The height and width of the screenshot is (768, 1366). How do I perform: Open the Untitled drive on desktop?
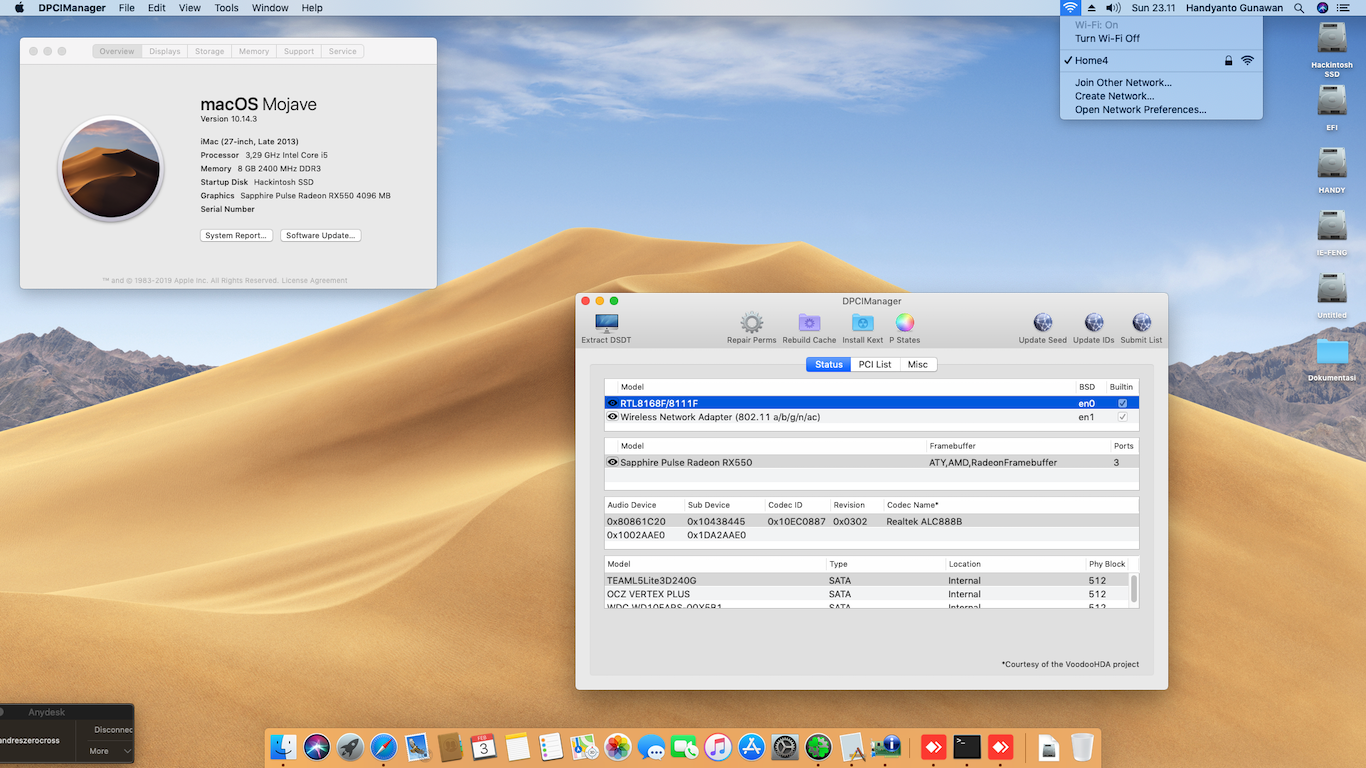click(x=1332, y=288)
